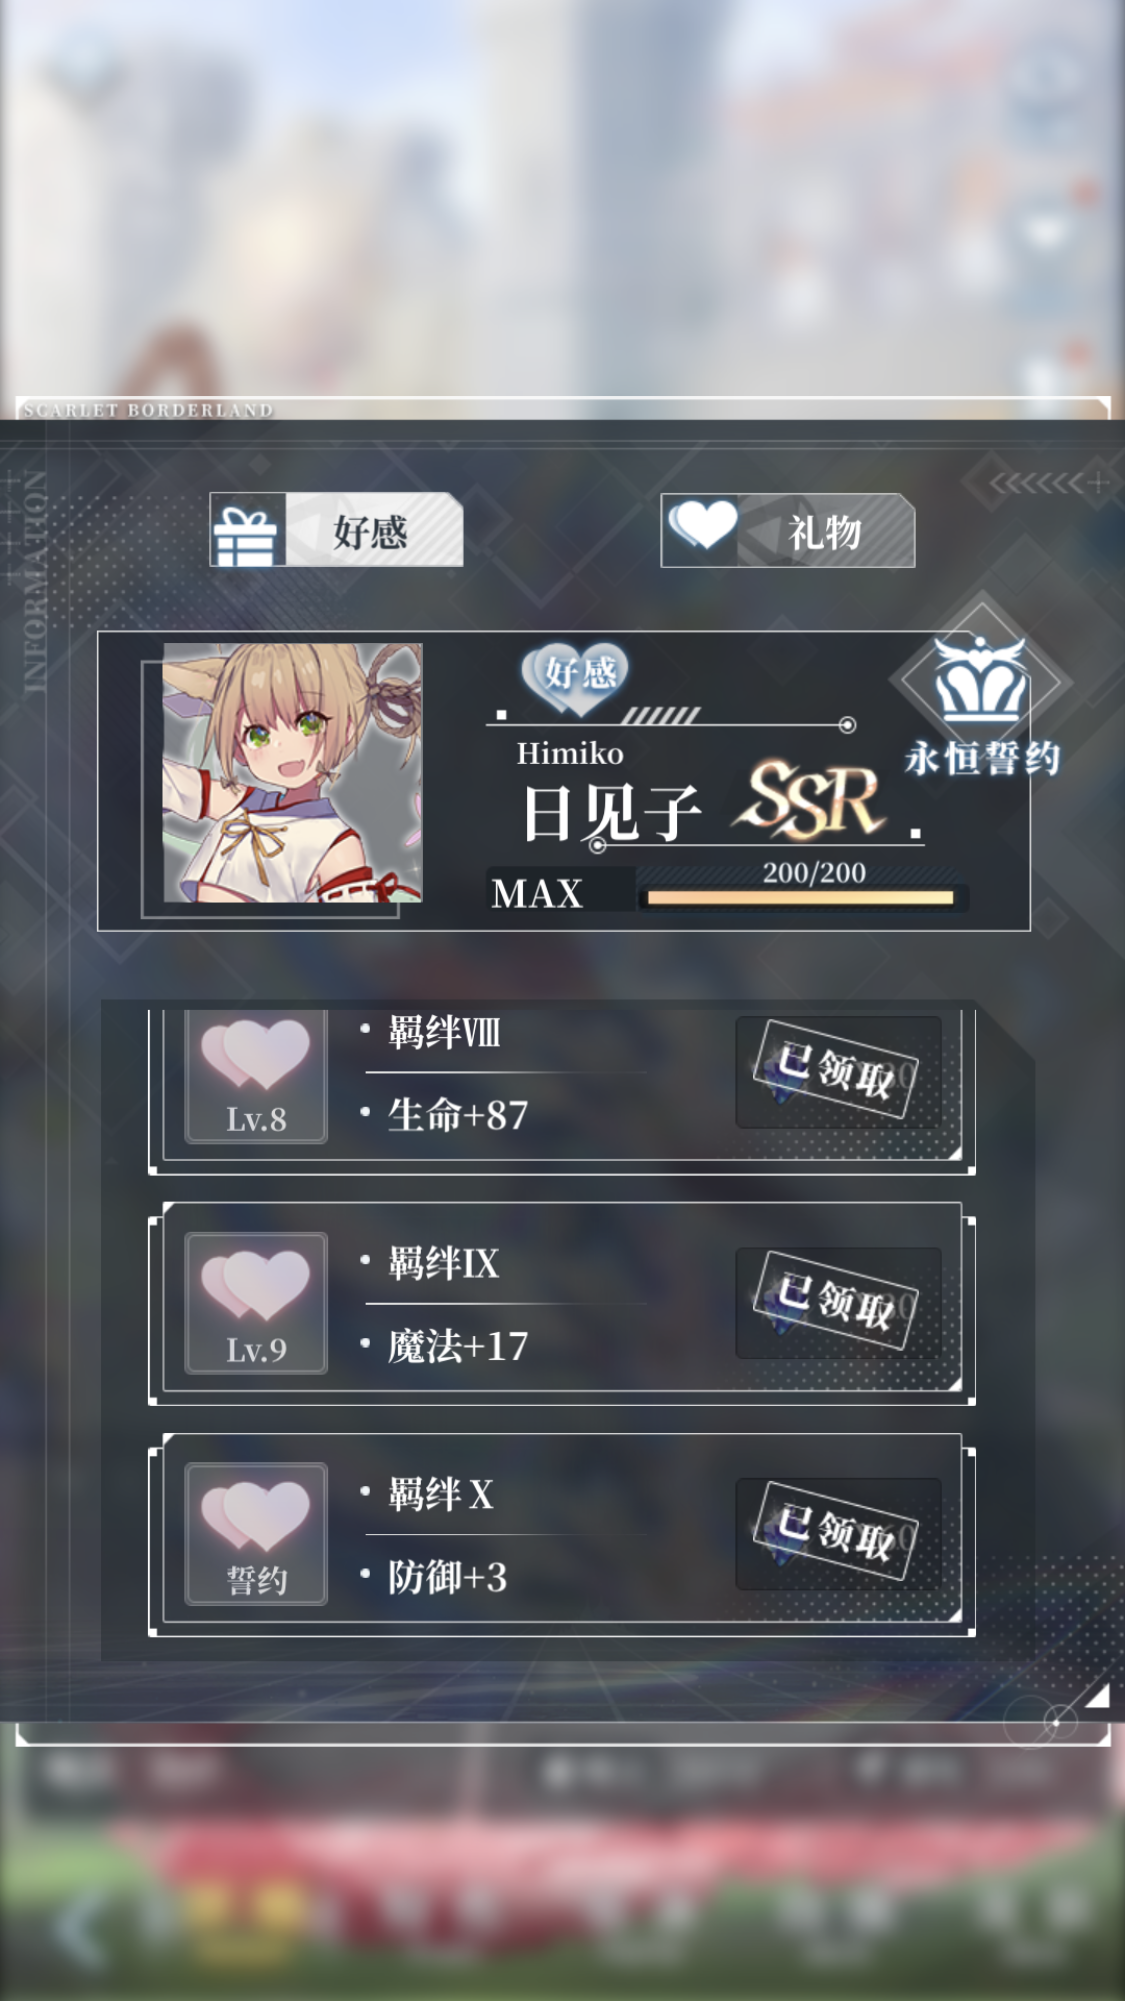Click 已领取 stamp for 羁绊IX

point(838,1302)
